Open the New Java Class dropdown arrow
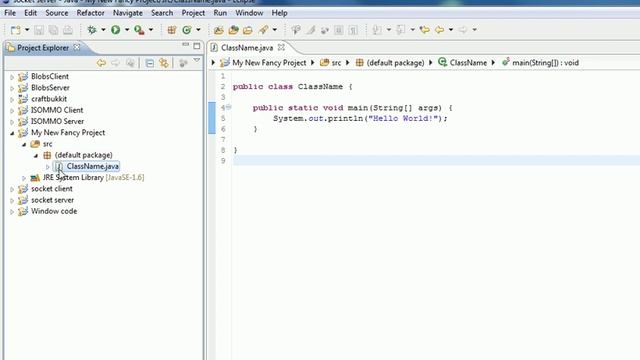 pos(198,30)
